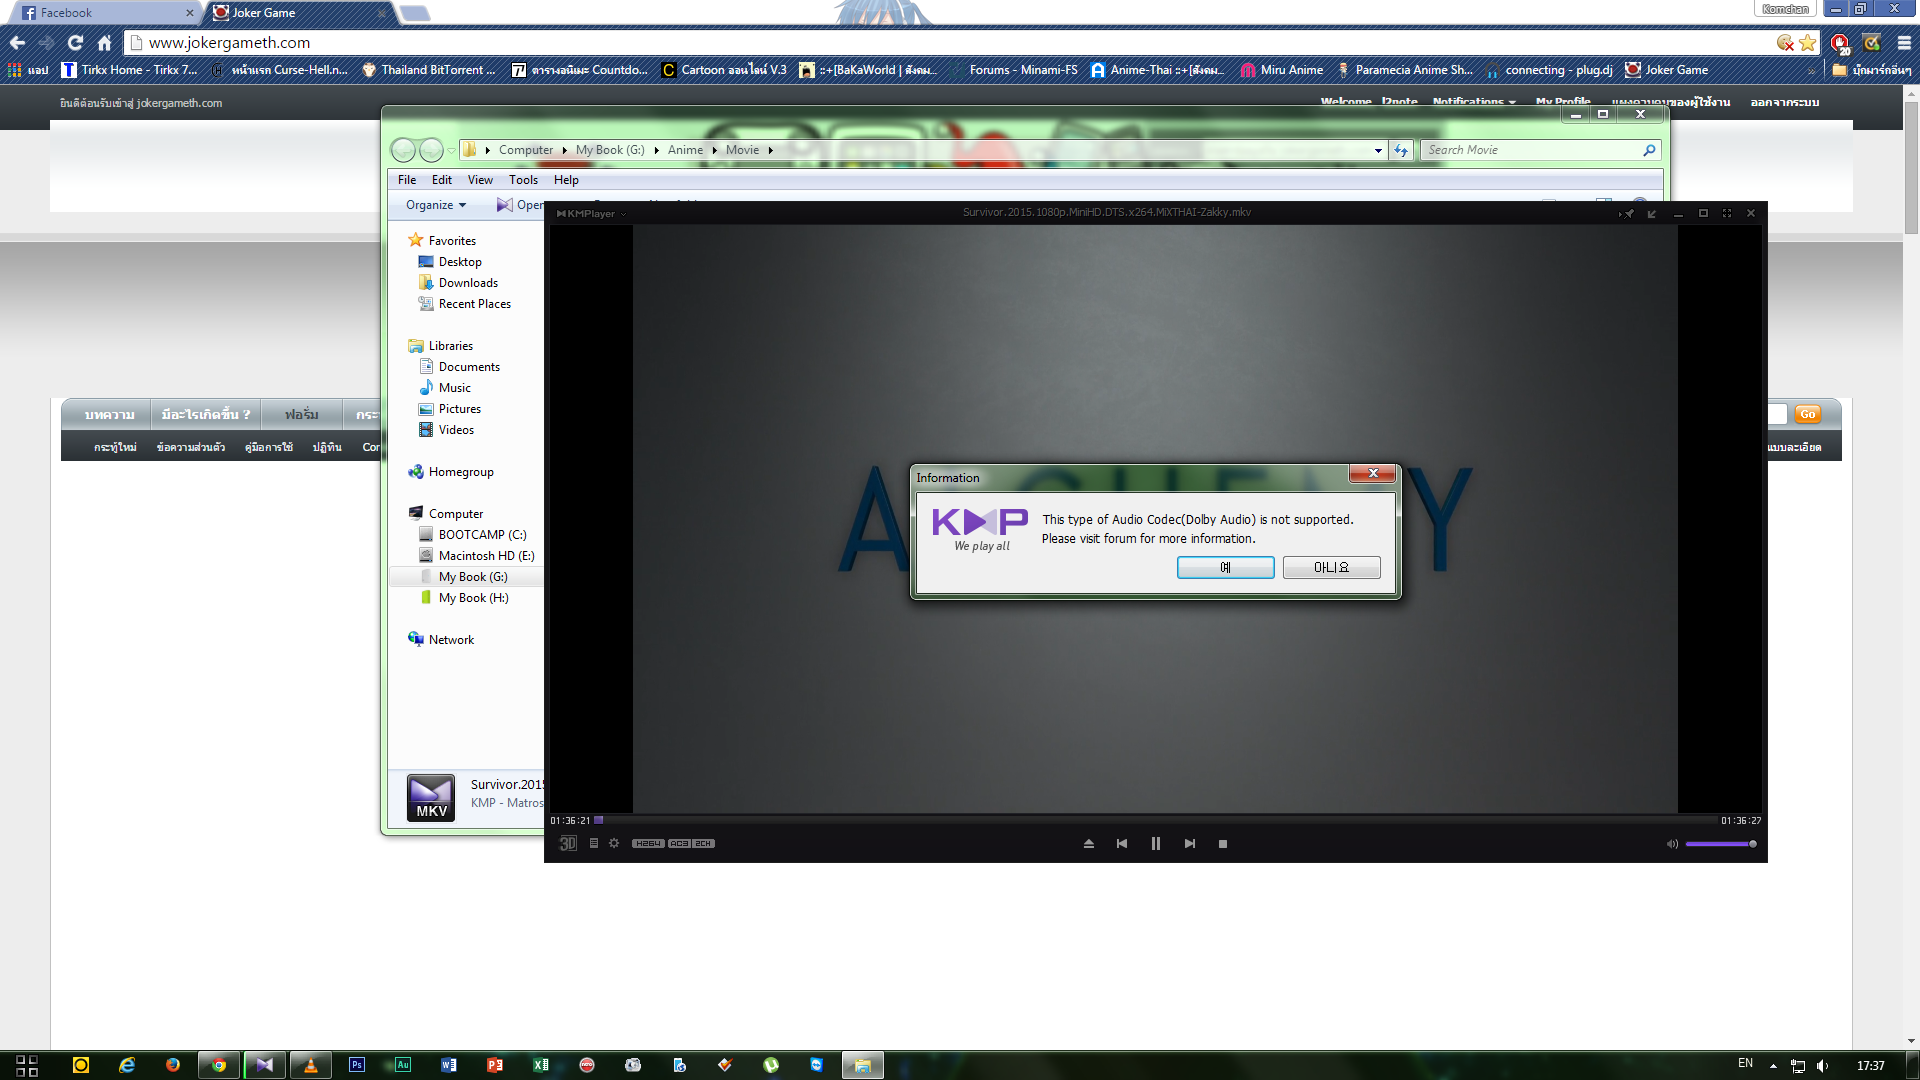
Task: Open the KMPlayer playlist icon
Action: point(594,843)
